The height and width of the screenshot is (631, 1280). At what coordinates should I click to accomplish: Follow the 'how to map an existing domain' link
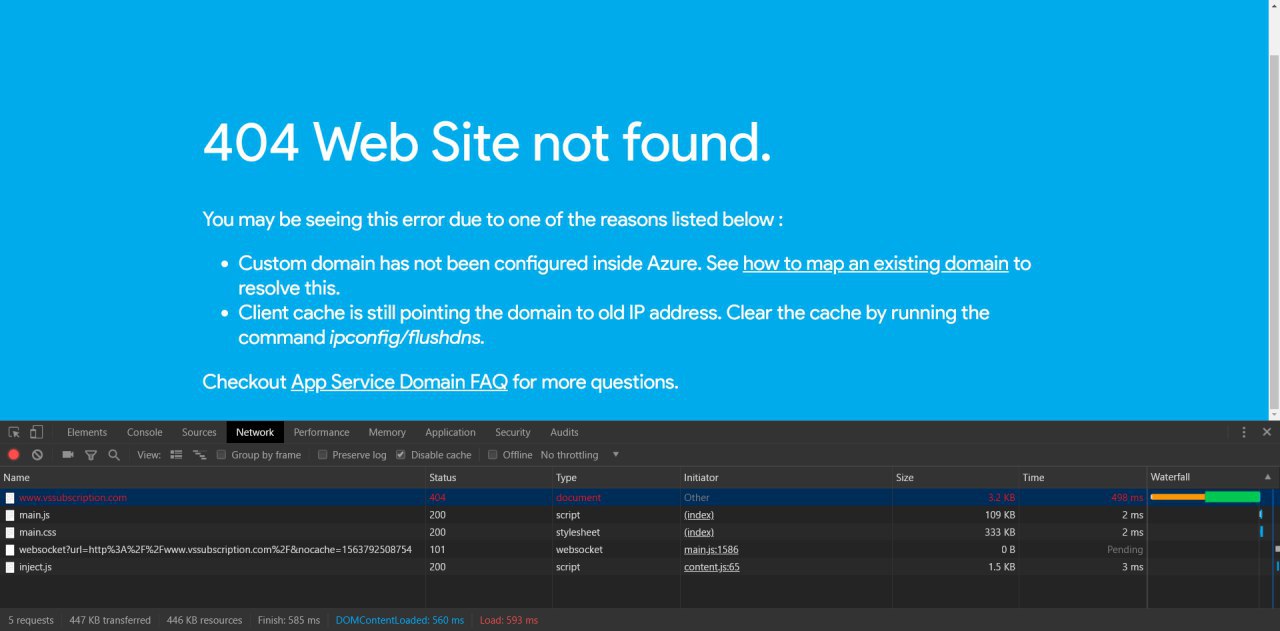tap(875, 264)
